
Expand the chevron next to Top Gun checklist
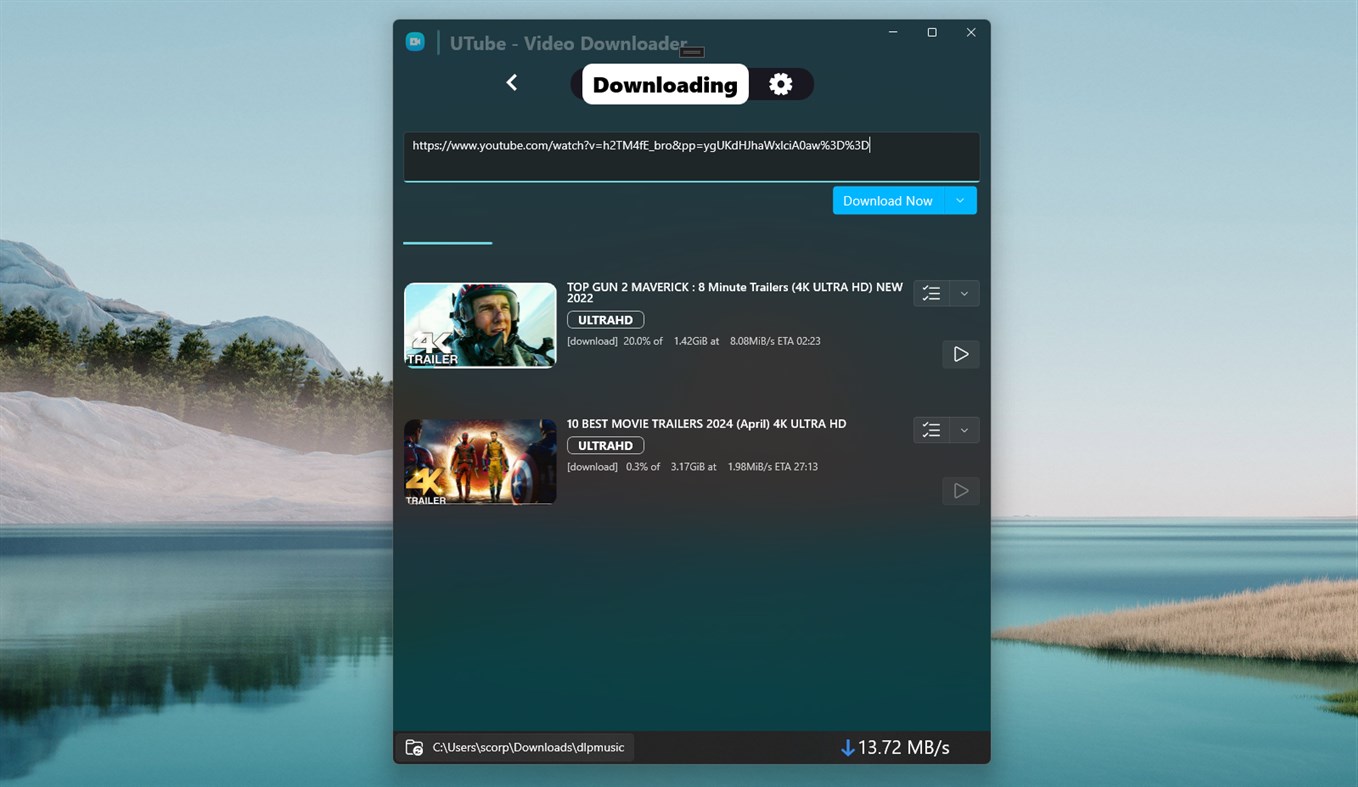(962, 293)
